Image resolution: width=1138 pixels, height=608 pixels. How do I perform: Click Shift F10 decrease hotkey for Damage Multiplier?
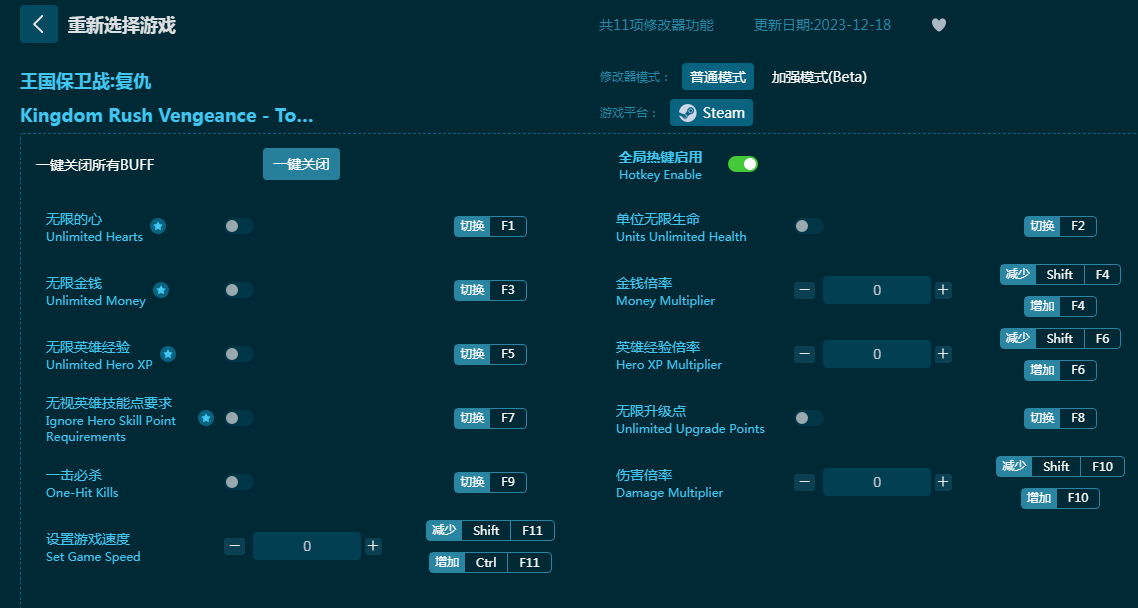tap(1060, 467)
